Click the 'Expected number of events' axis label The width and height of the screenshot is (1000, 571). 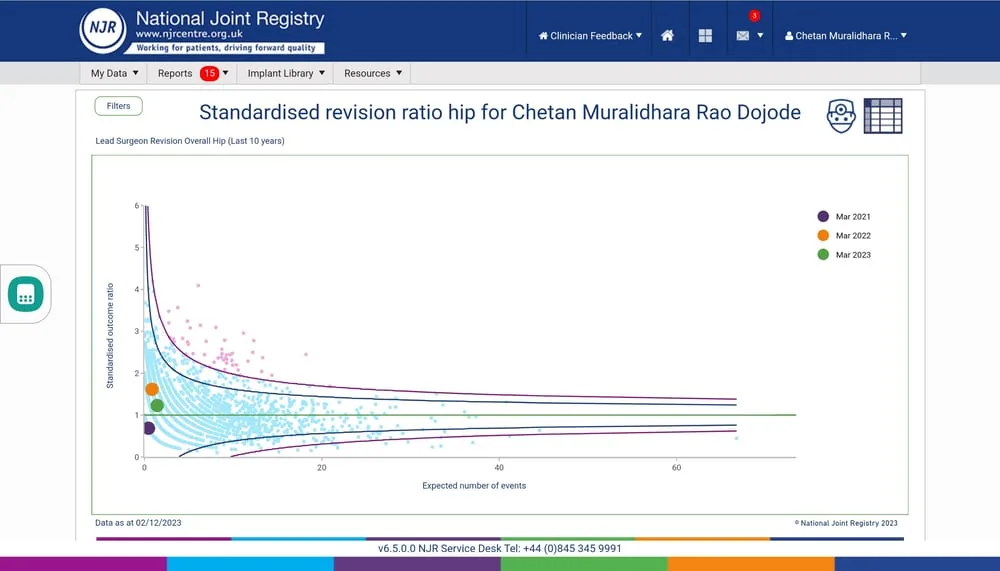point(474,486)
